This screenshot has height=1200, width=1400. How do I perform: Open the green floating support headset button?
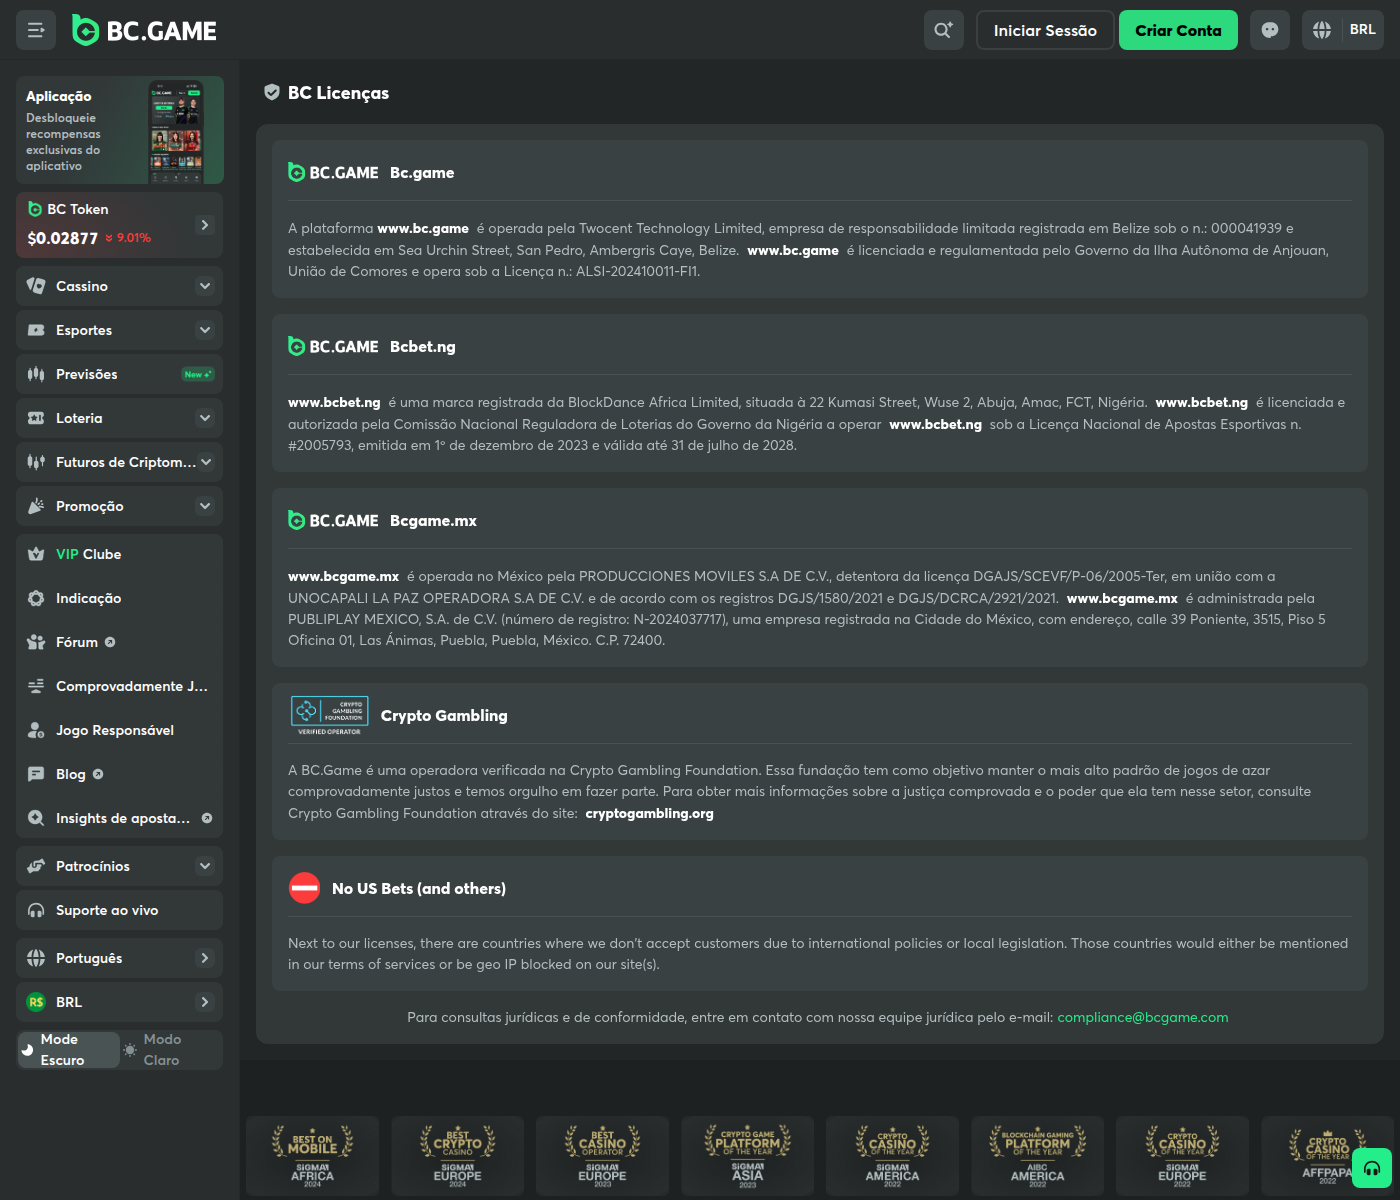[x=1372, y=1168]
